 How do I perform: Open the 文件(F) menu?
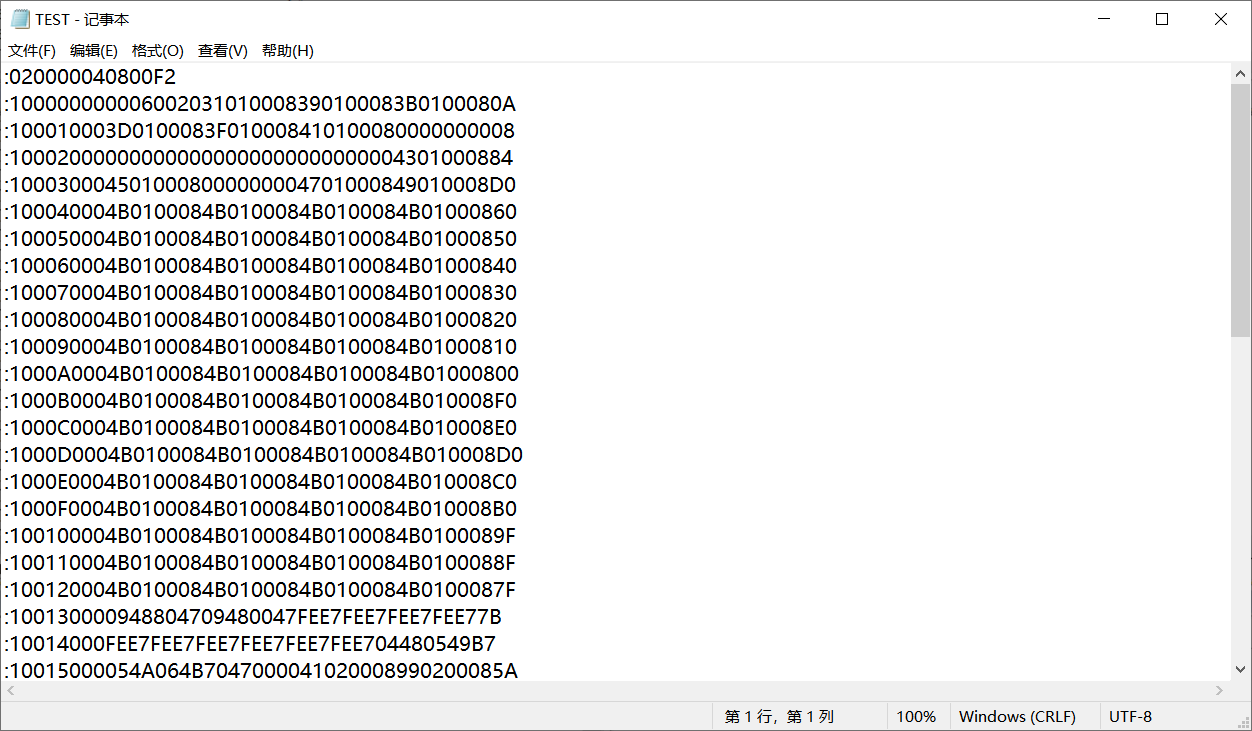coord(32,50)
